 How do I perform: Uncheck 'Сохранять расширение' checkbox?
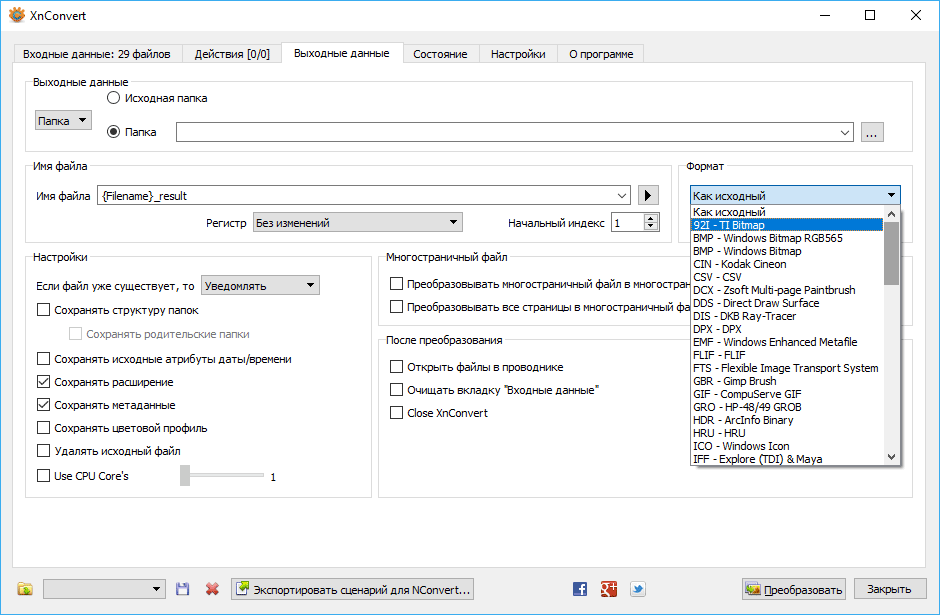click(43, 382)
